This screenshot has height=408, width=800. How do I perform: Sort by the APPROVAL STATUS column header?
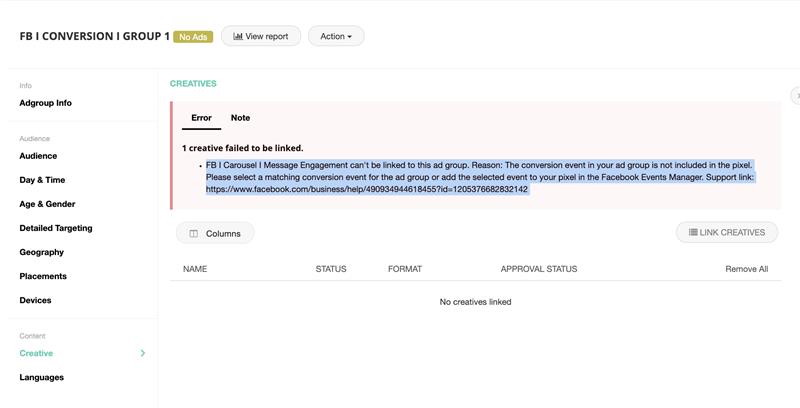click(538, 269)
